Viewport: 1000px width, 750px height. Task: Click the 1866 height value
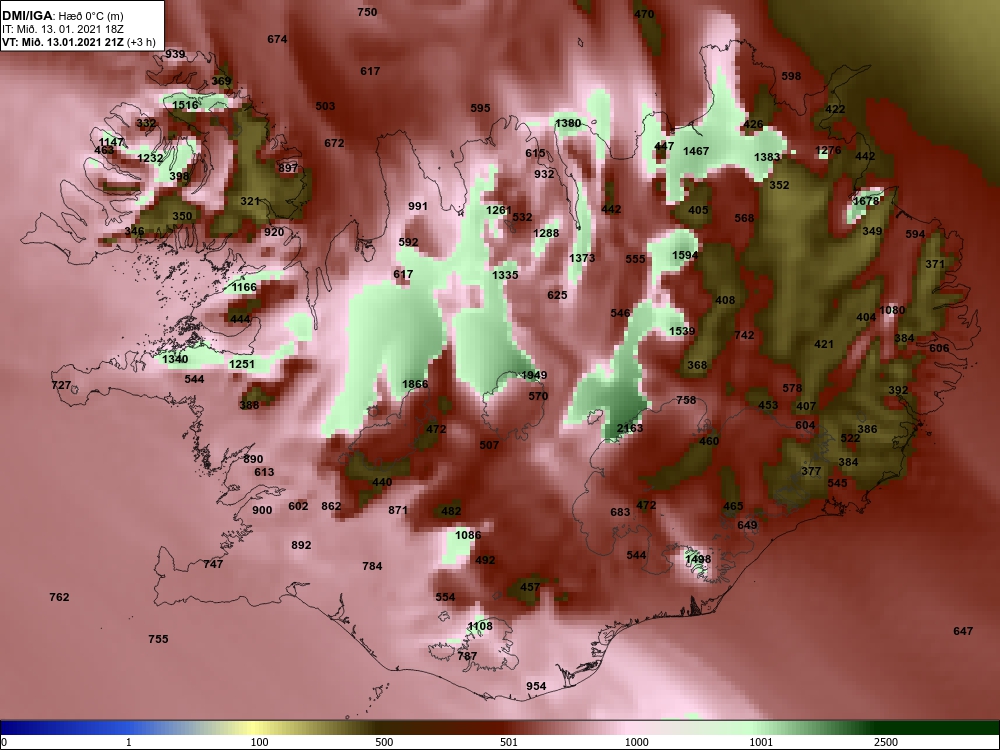[415, 384]
